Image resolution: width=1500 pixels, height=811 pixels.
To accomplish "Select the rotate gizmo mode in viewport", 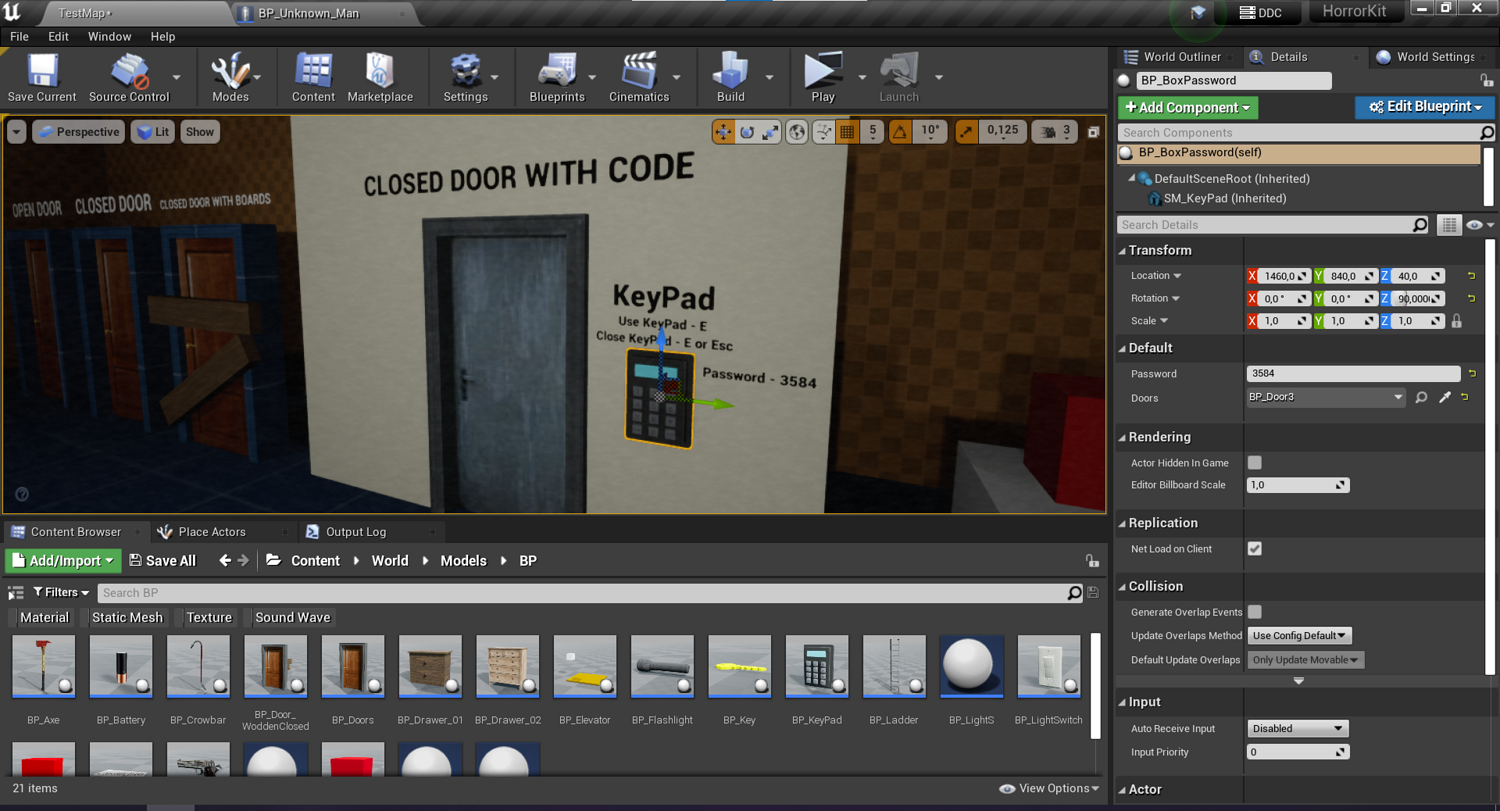I will click(x=747, y=131).
